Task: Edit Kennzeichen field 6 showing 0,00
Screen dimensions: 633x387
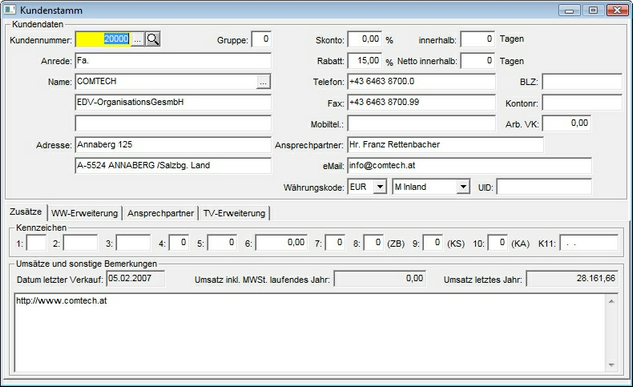Action: tap(281, 243)
